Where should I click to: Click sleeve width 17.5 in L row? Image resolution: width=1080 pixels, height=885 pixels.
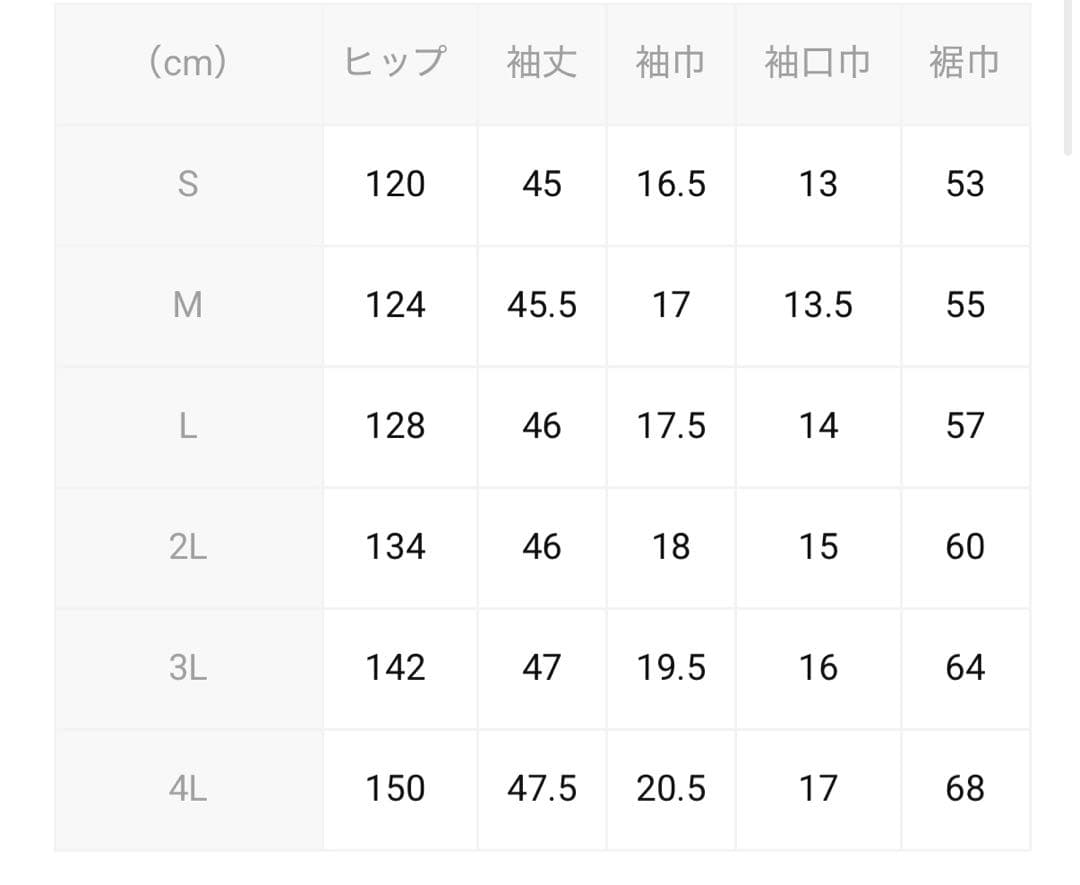click(x=671, y=426)
